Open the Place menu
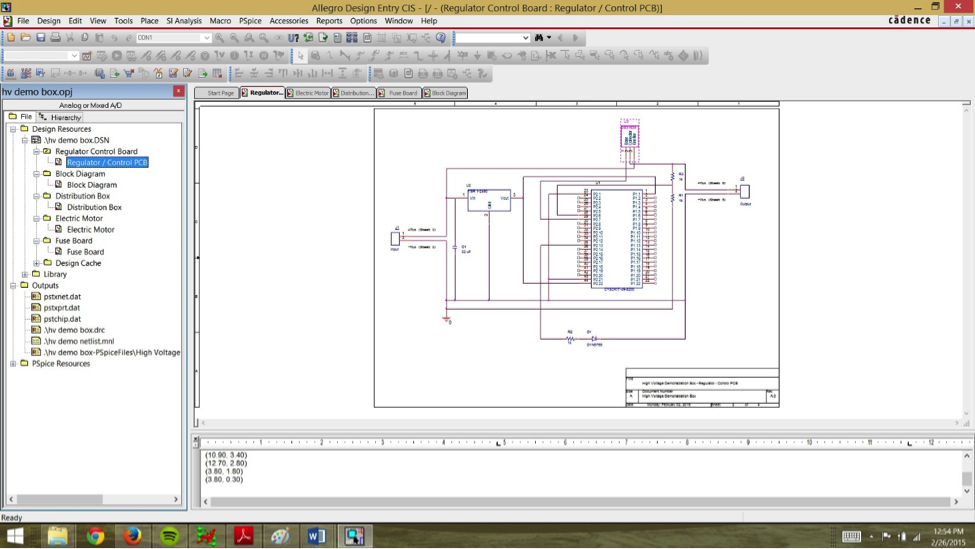975x549 pixels. coord(149,21)
